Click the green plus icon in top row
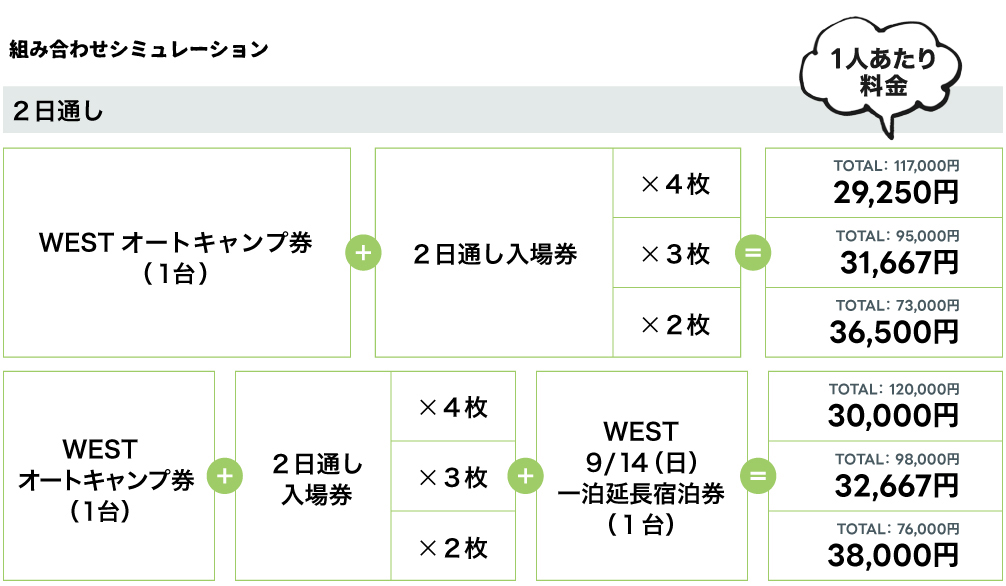This screenshot has height=586, width=1006. (363, 253)
